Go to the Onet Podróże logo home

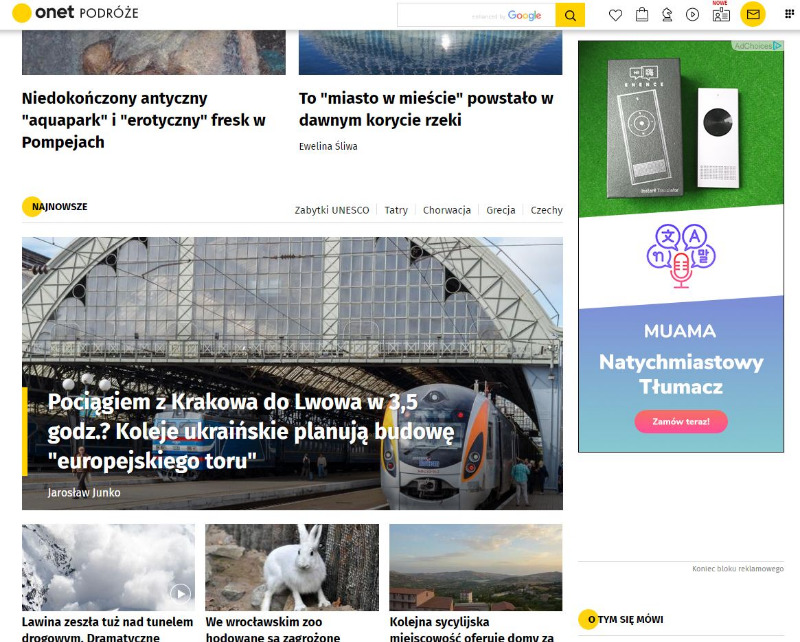(75, 13)
